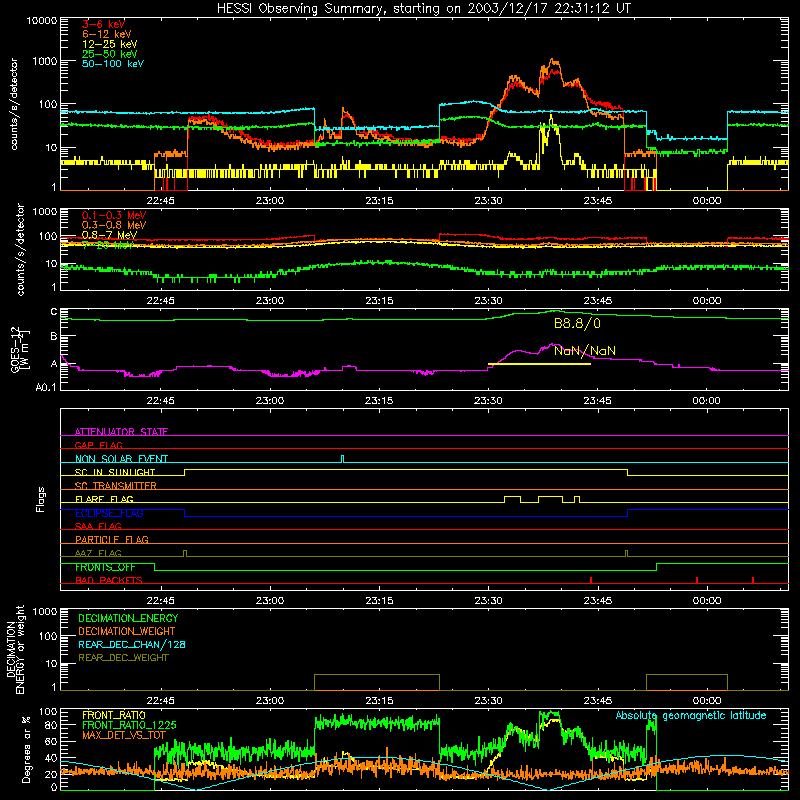The height and width of the screenshot is (800, 800).
Task: Select the yellow 12-25 keV legend entry
Action: (x=109, y=44)
